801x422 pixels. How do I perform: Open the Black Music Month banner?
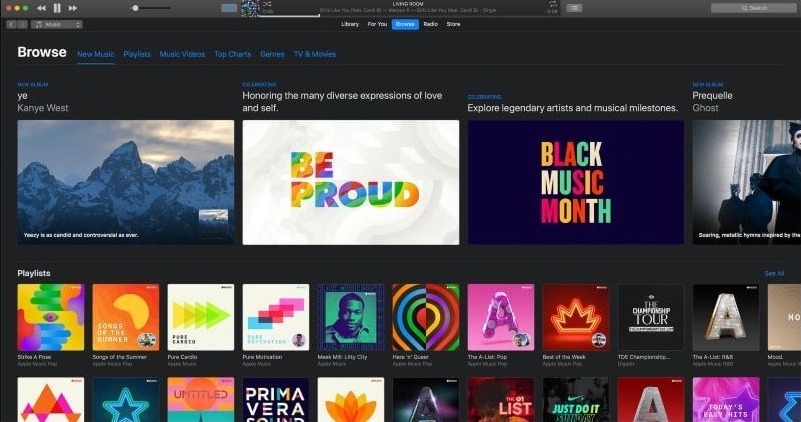[576, 182]
